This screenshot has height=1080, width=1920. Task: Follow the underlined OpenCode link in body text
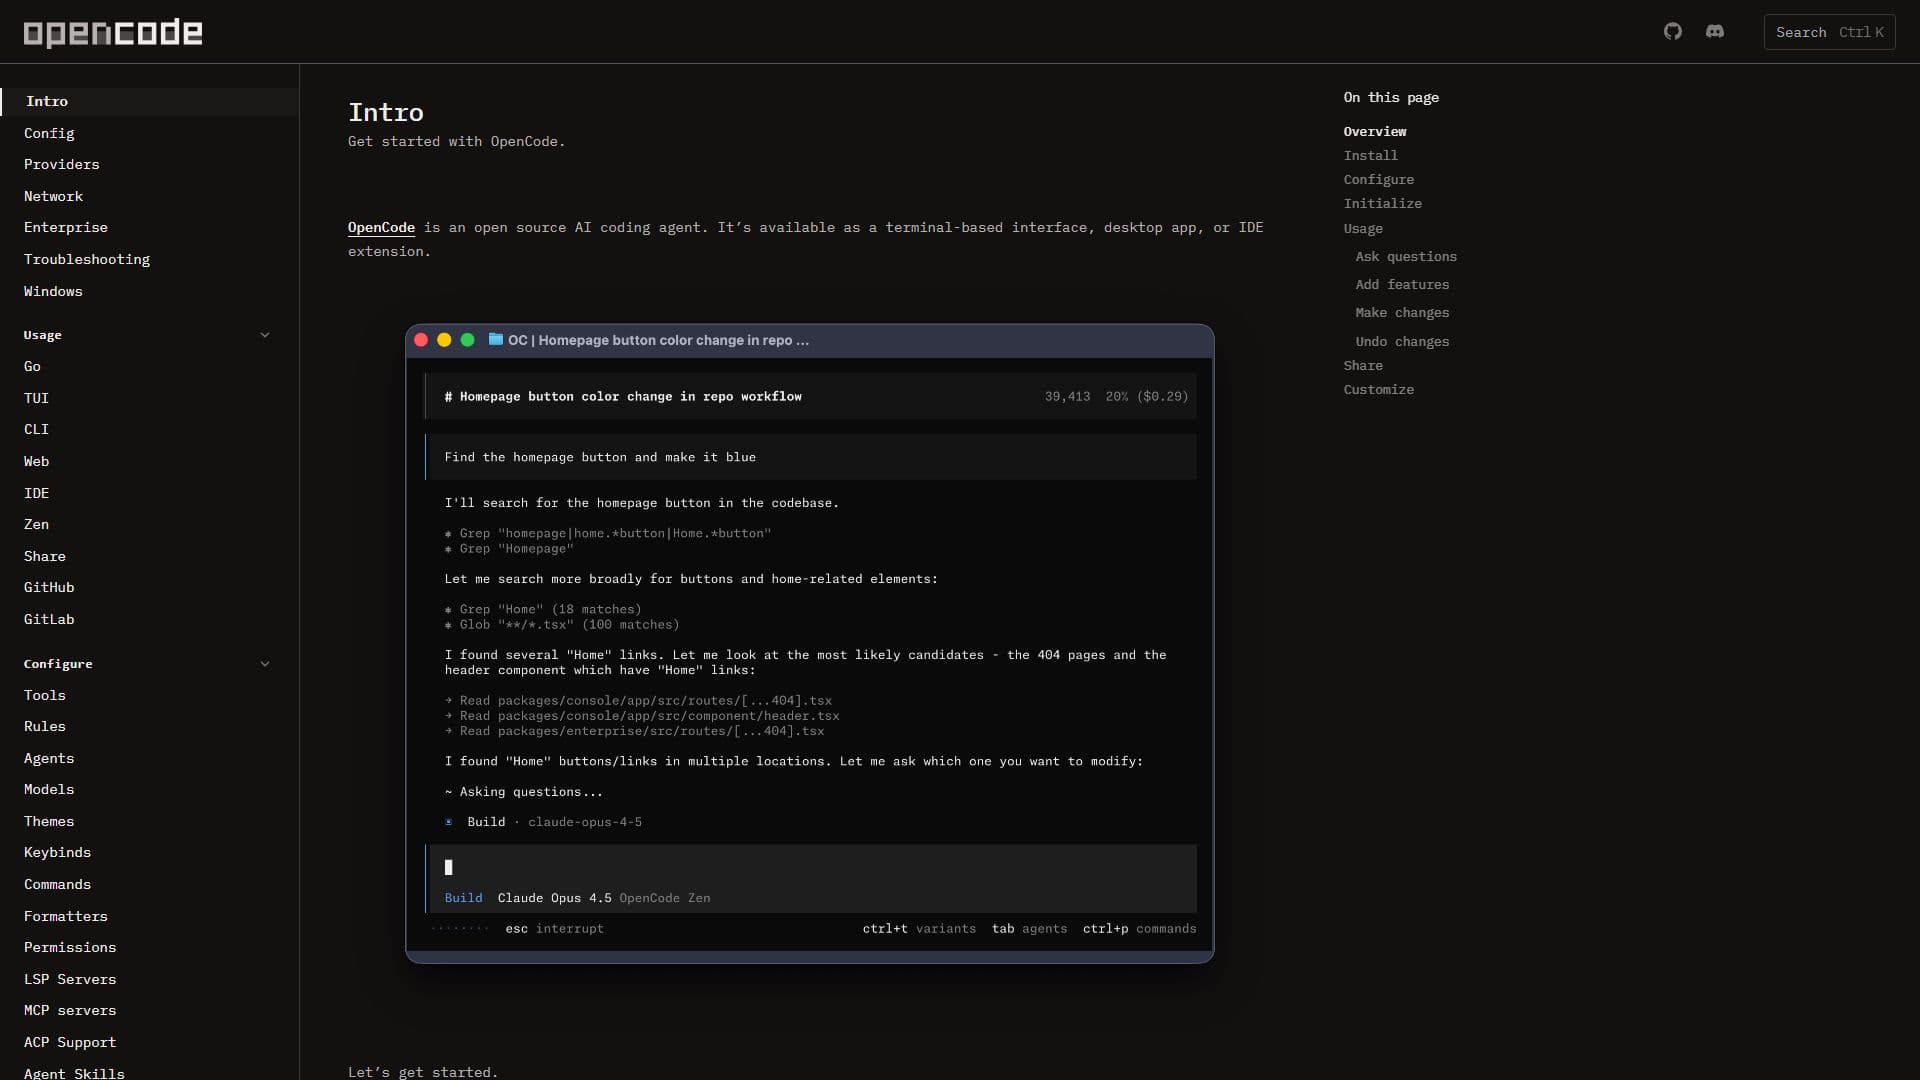click(x=381, y=228)
